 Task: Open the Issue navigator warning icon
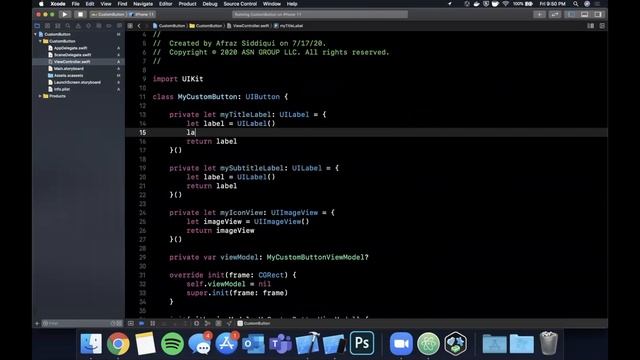pyautogui.click(x=78, y=26)
